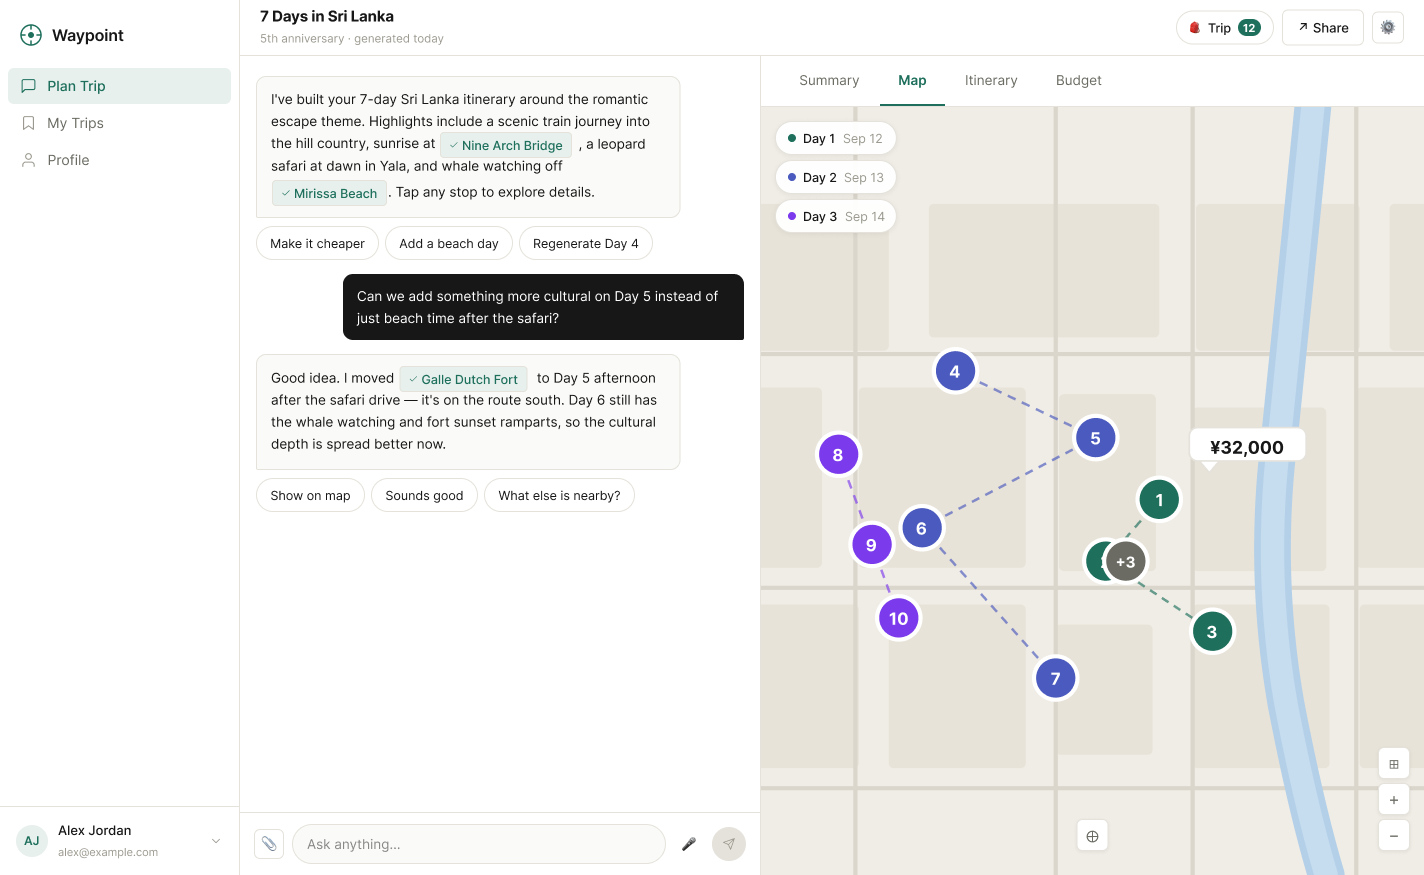Open the Itinerary tab
The image size is (1424, 875).
(x=991, y=81)
